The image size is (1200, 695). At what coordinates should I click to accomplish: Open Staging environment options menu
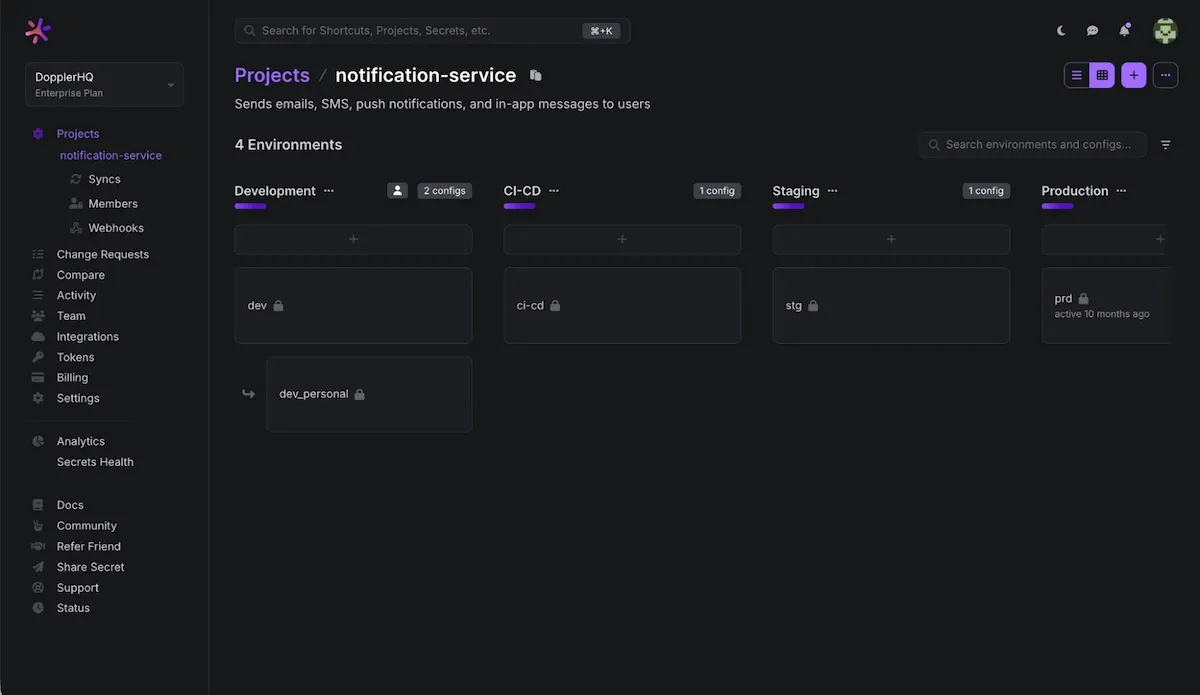tap(833, 191)
